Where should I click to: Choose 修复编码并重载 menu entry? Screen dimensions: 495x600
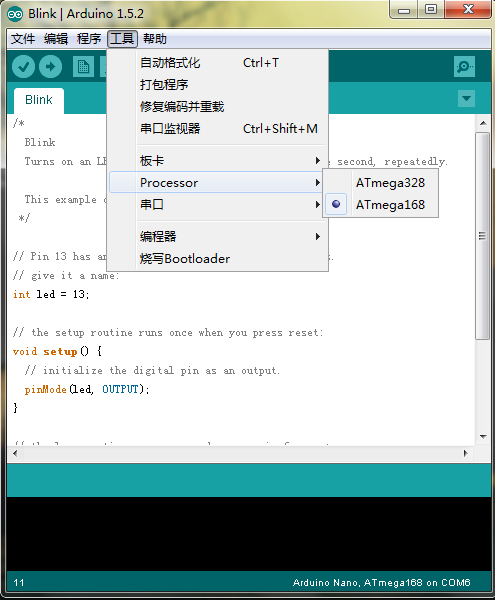click(218, 106)
